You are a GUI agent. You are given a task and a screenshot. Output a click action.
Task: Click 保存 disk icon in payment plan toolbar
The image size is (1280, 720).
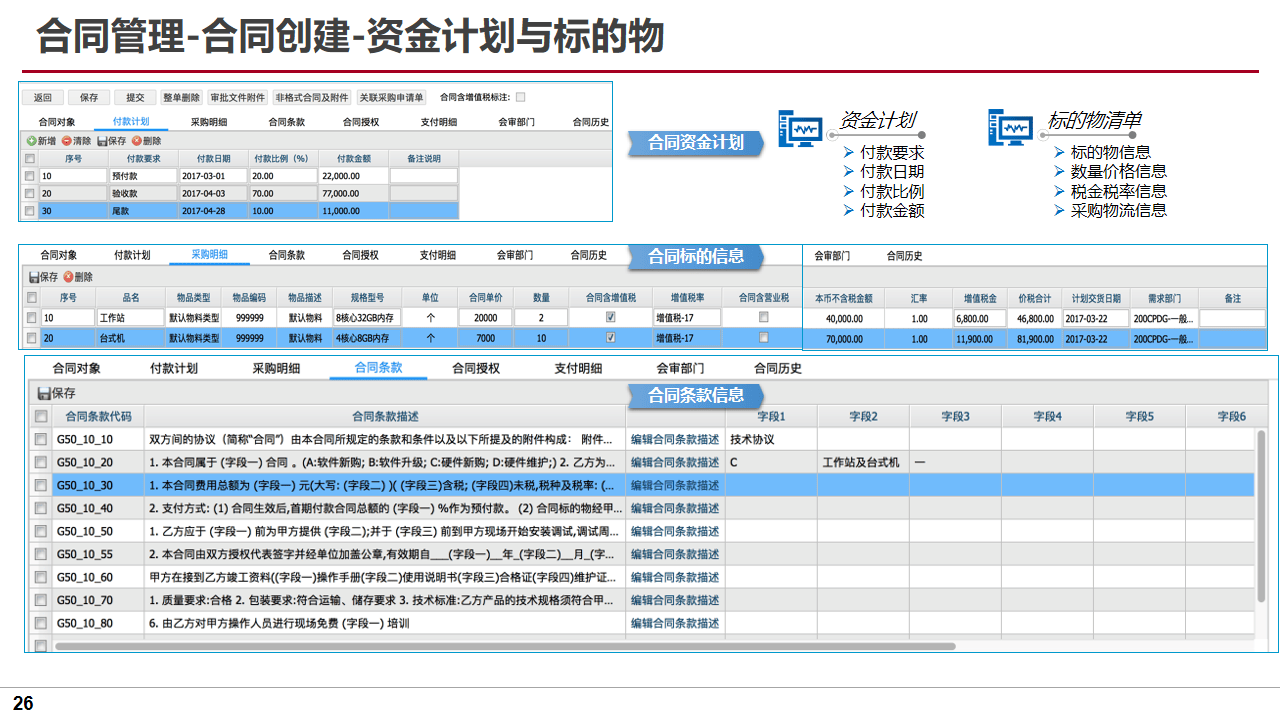point(101,141)
